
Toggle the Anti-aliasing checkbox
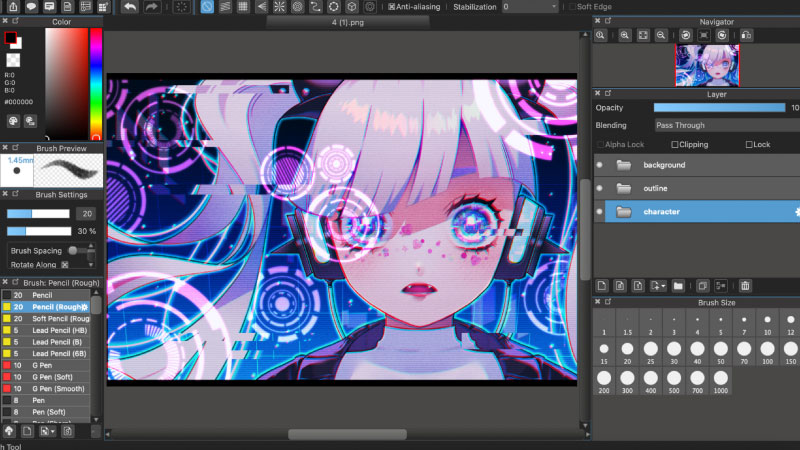click(392, 7)
